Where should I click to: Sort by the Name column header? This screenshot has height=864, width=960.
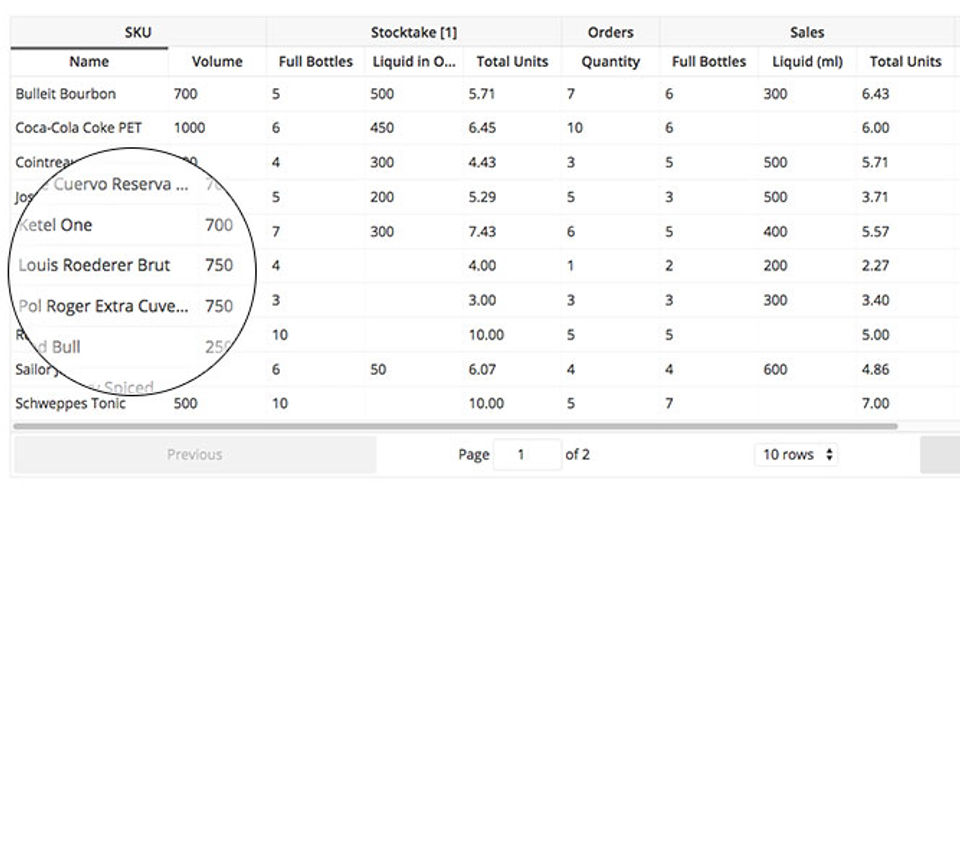click(x=89, y=61)
